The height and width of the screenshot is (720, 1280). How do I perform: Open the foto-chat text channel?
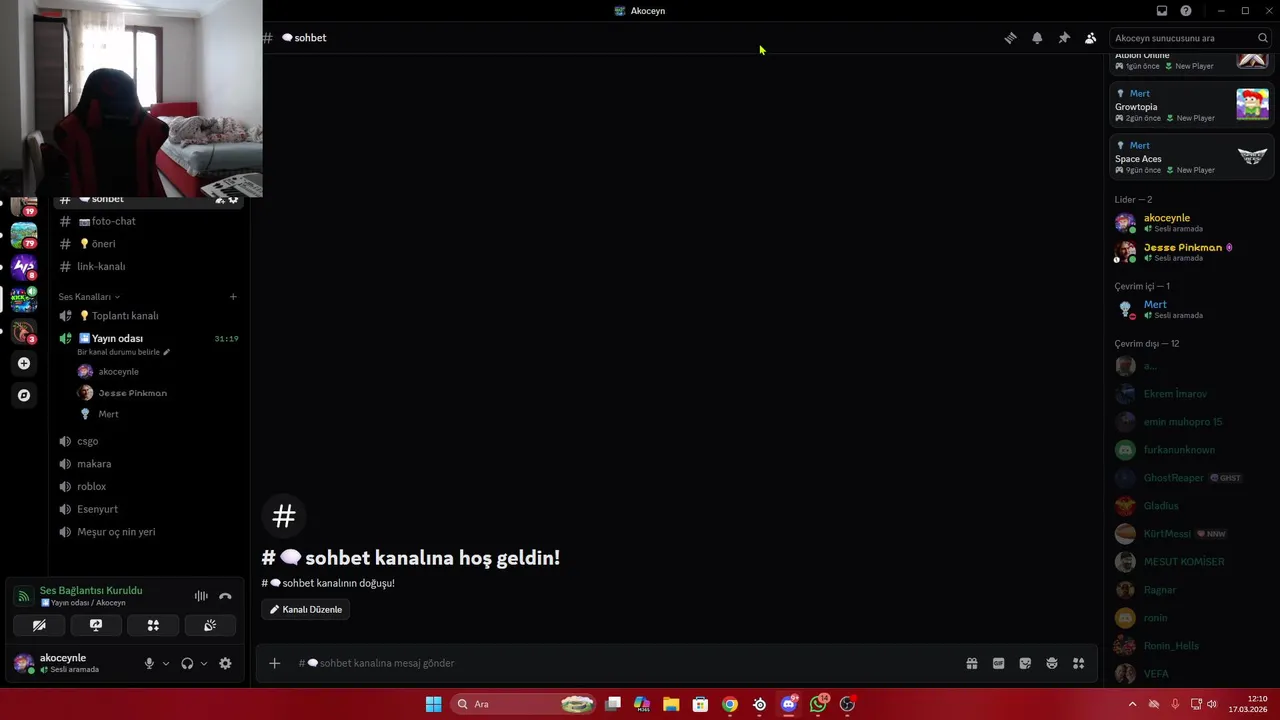tap(150, 221)
